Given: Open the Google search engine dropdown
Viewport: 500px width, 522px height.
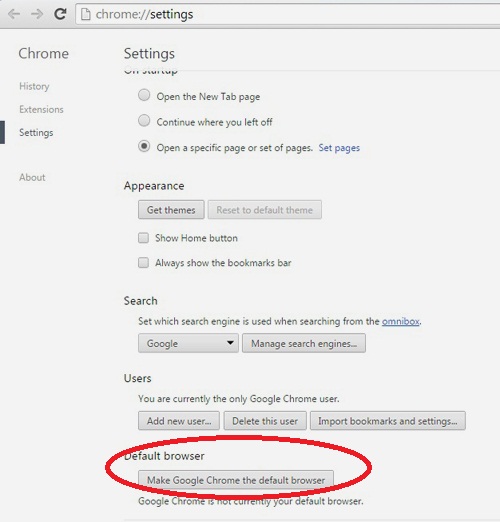Looking at the screenshot, I should coord(188,343).
